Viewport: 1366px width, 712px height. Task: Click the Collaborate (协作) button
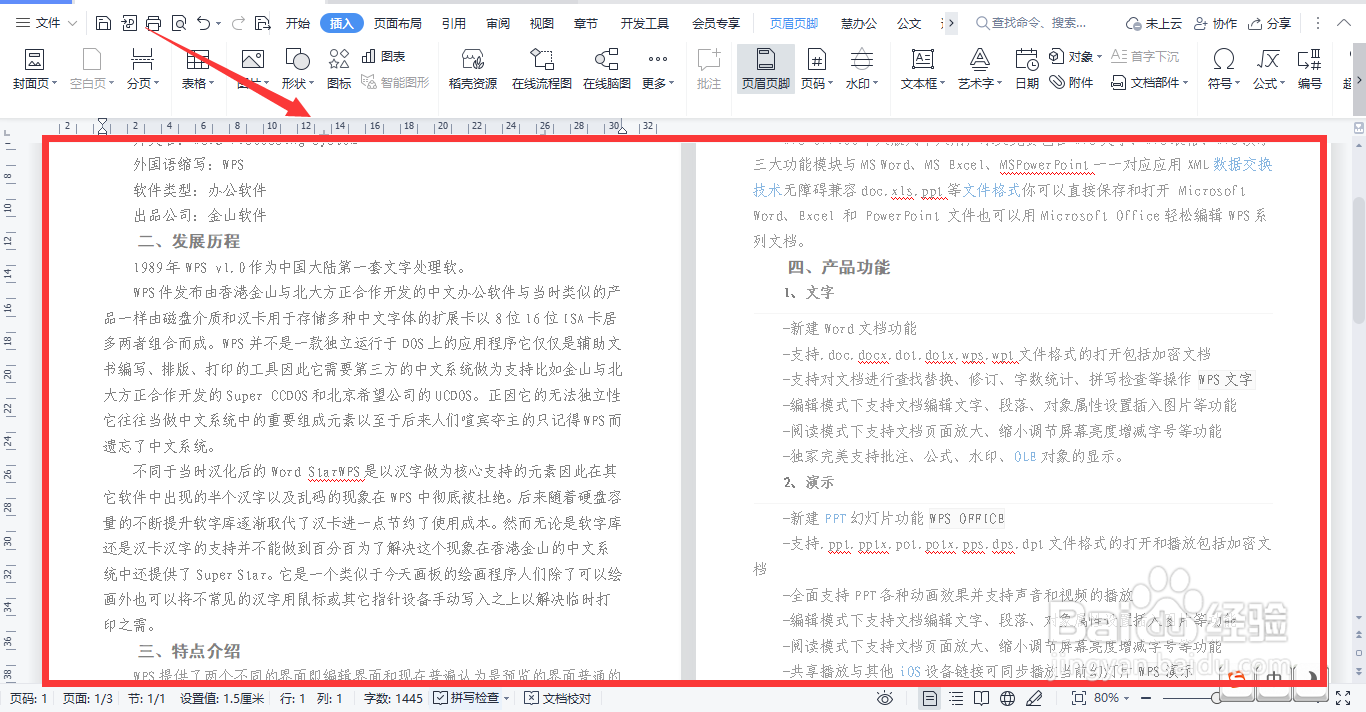coord(1215,23)
